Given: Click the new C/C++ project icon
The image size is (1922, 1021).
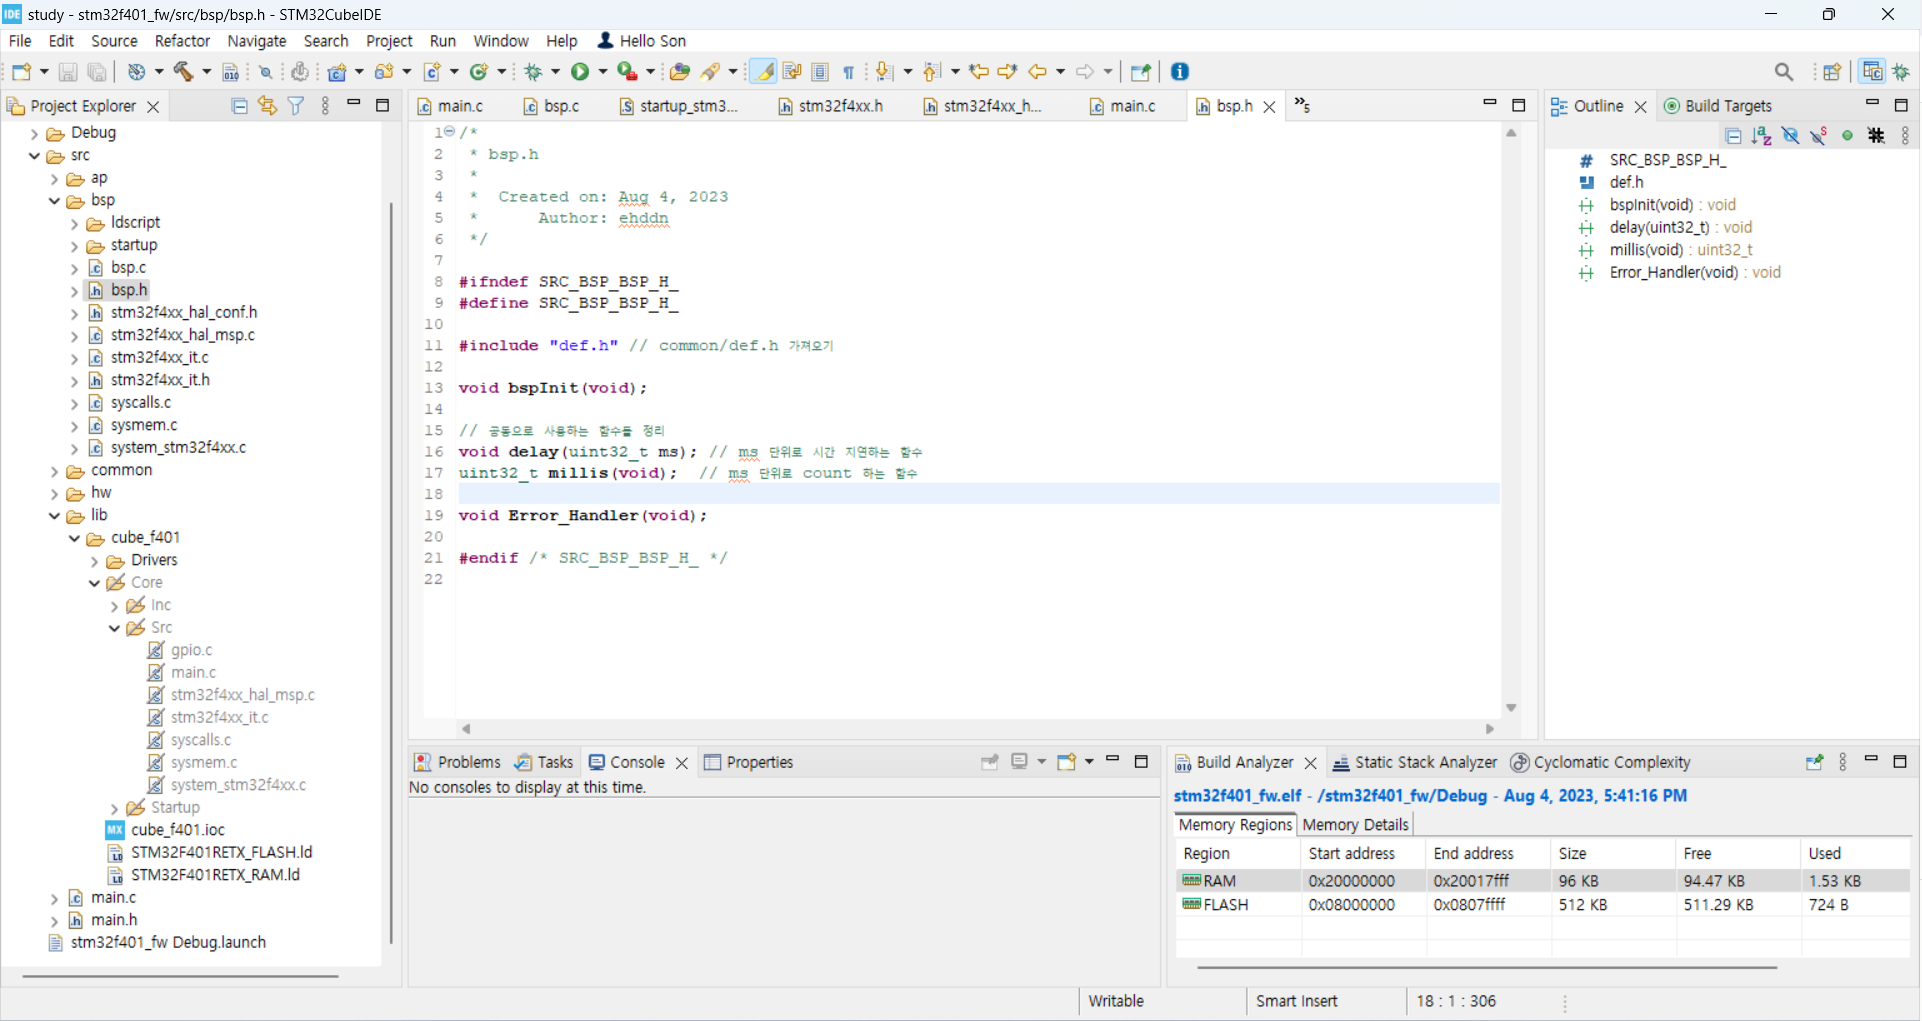Looking at the screenshot, I should [338, 71].
